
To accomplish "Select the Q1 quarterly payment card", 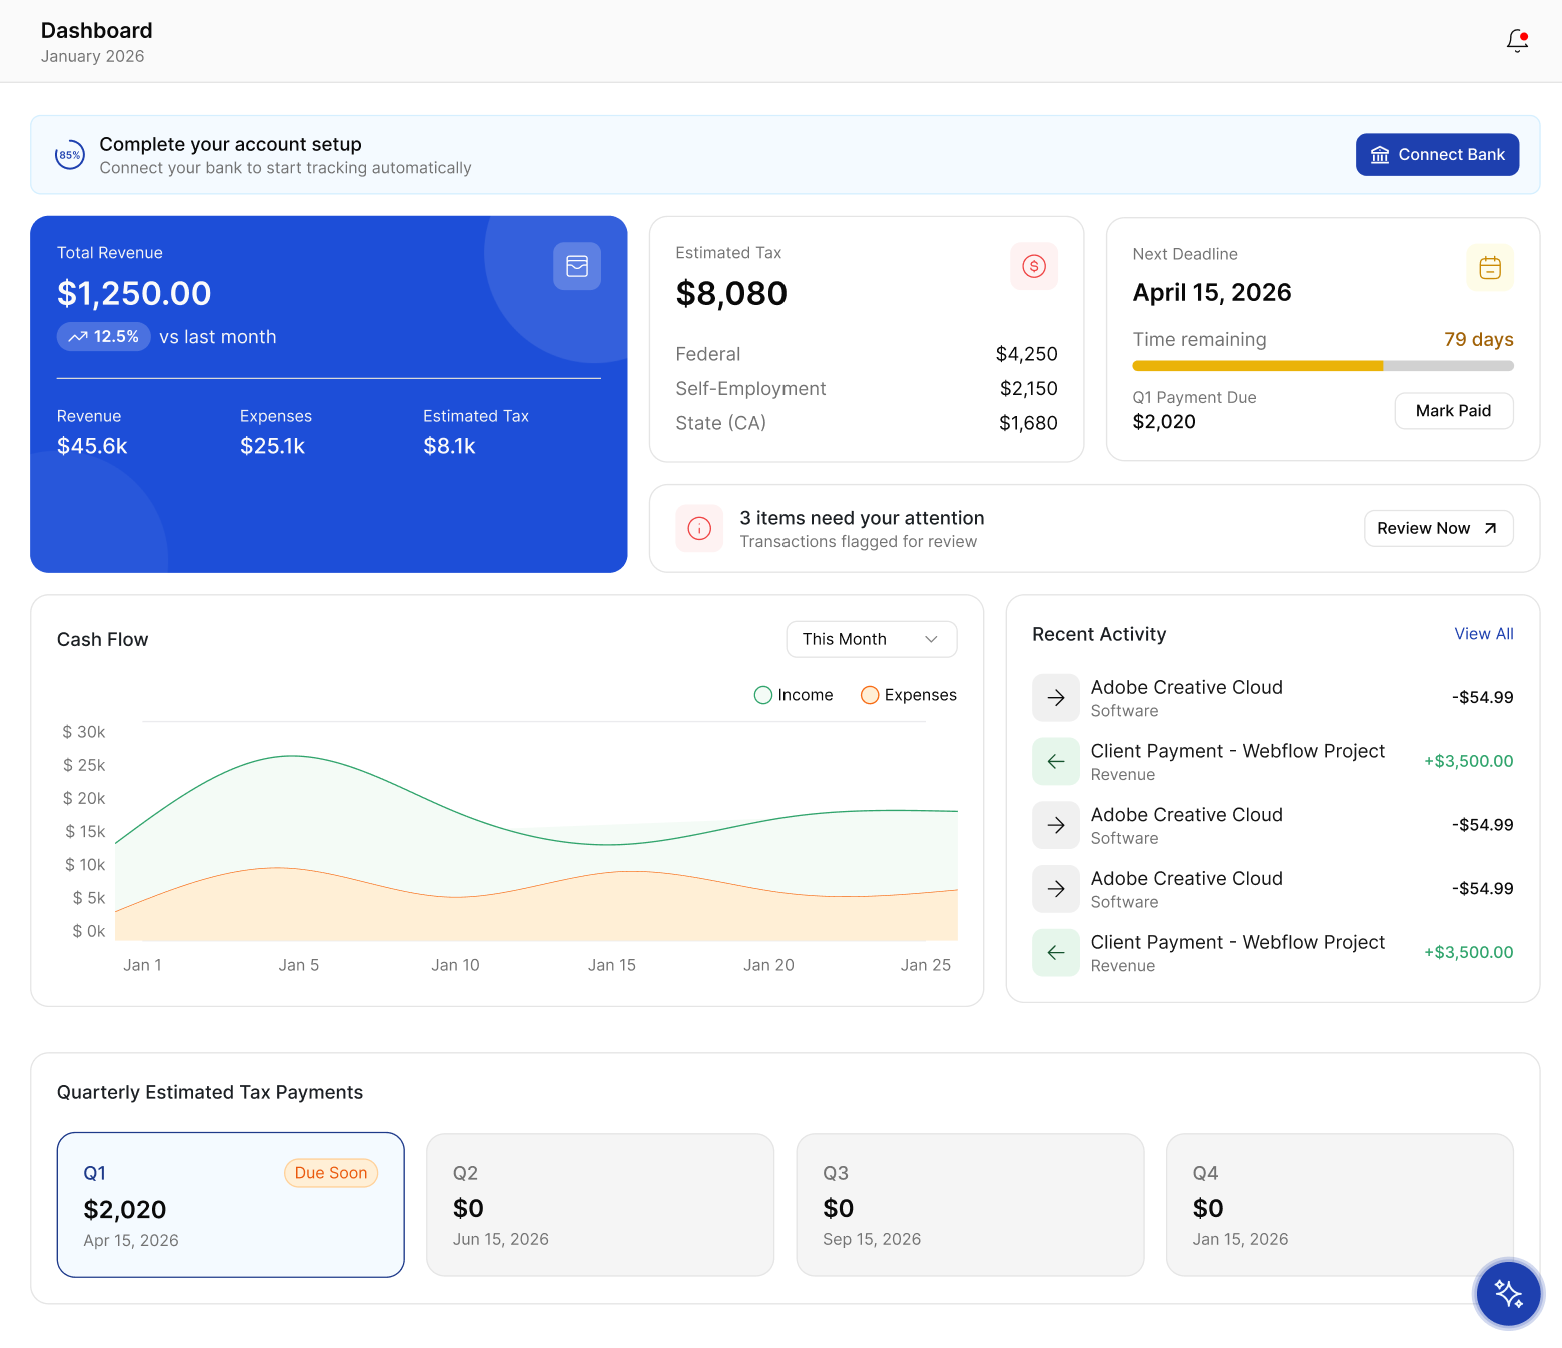I will 230,1204.
